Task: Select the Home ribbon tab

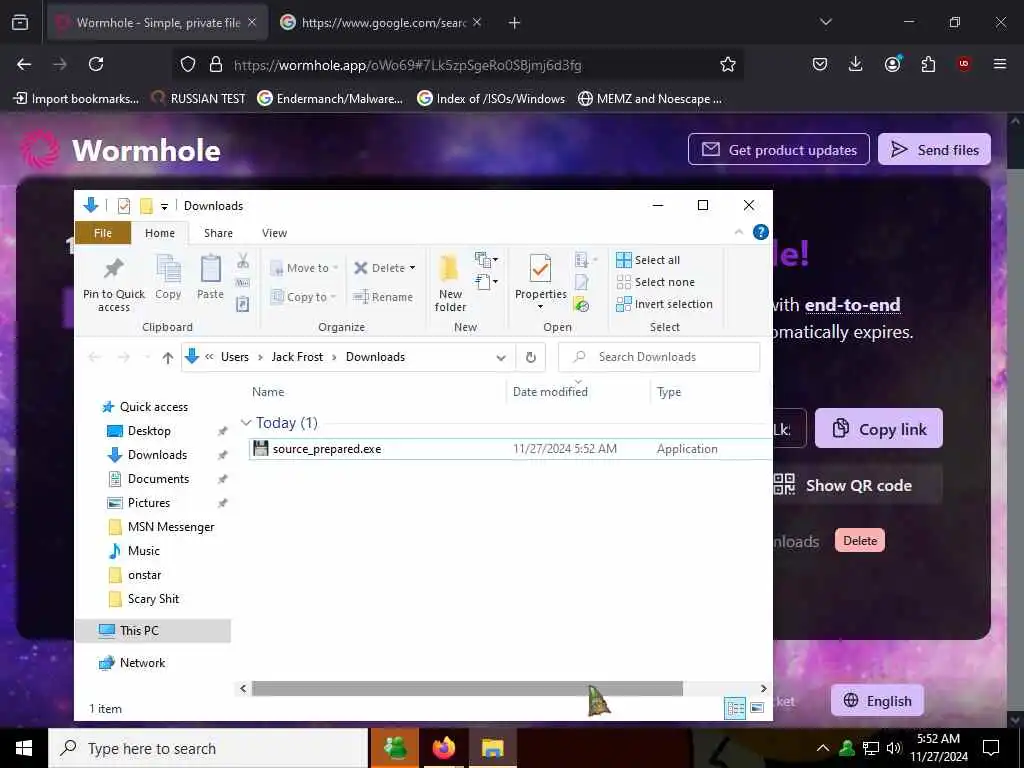Action: [x=160, y=233]
